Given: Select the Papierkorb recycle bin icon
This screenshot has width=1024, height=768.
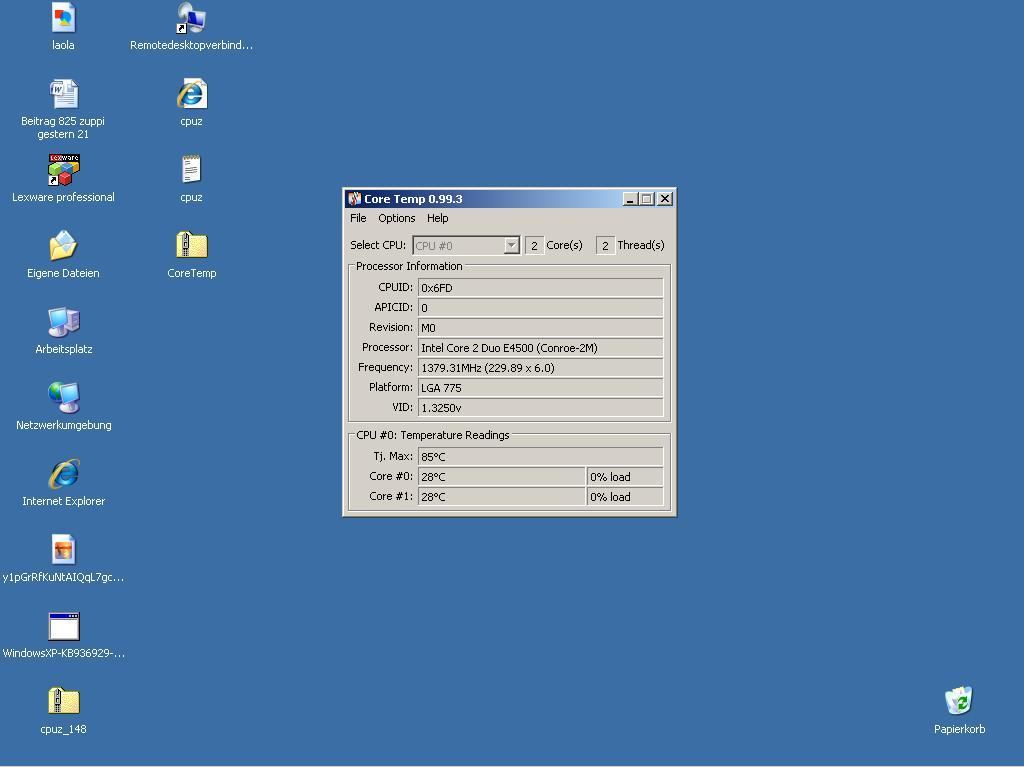Looking at the screenshot, I should pyautogui.click(x=959, y=701).
